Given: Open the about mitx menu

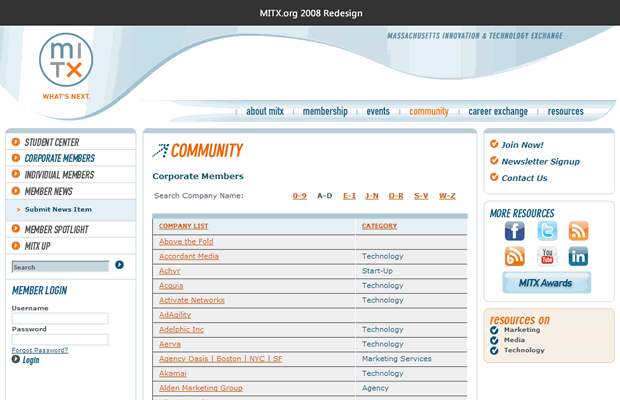Looking at the screenshot, I should 265,111.
